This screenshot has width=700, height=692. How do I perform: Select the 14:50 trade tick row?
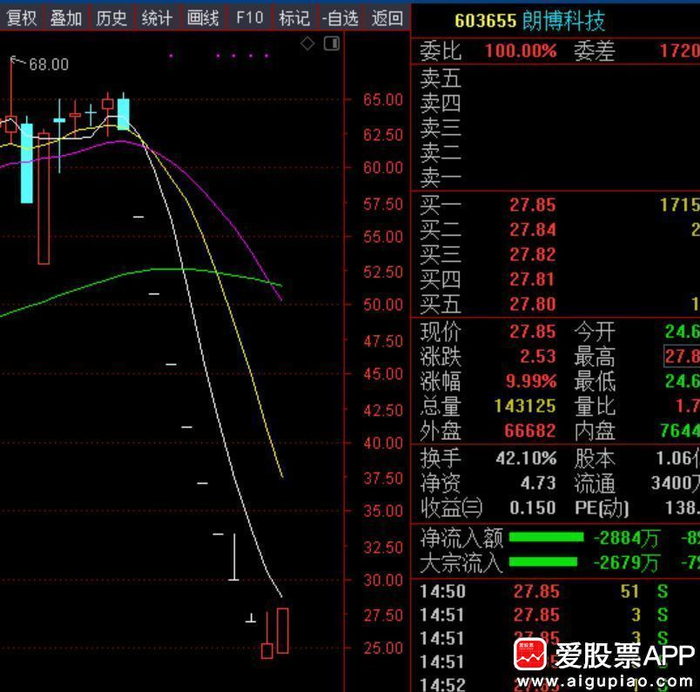(x=555, y=592)
